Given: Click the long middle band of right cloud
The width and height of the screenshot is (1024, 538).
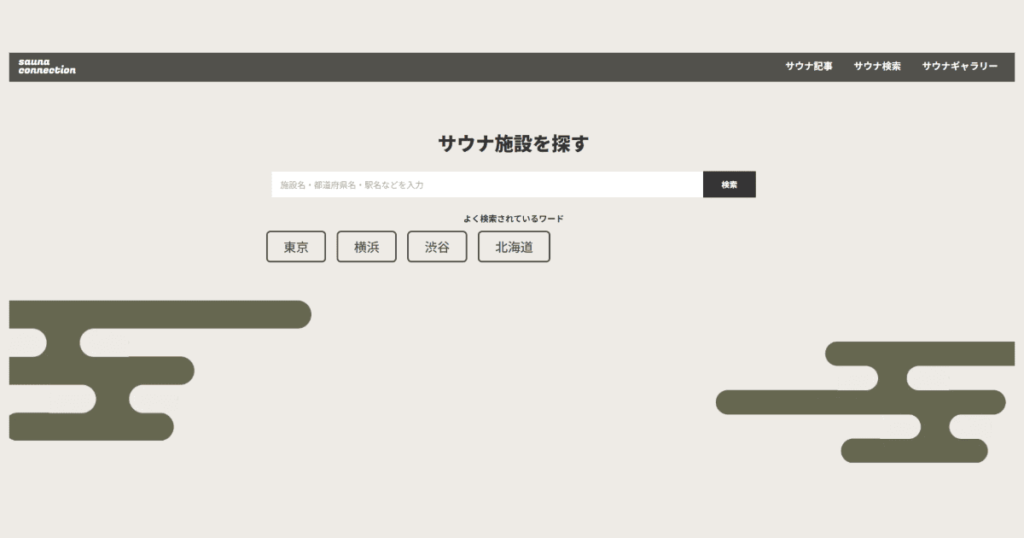Looking at the screenshot, I should 860,402.
